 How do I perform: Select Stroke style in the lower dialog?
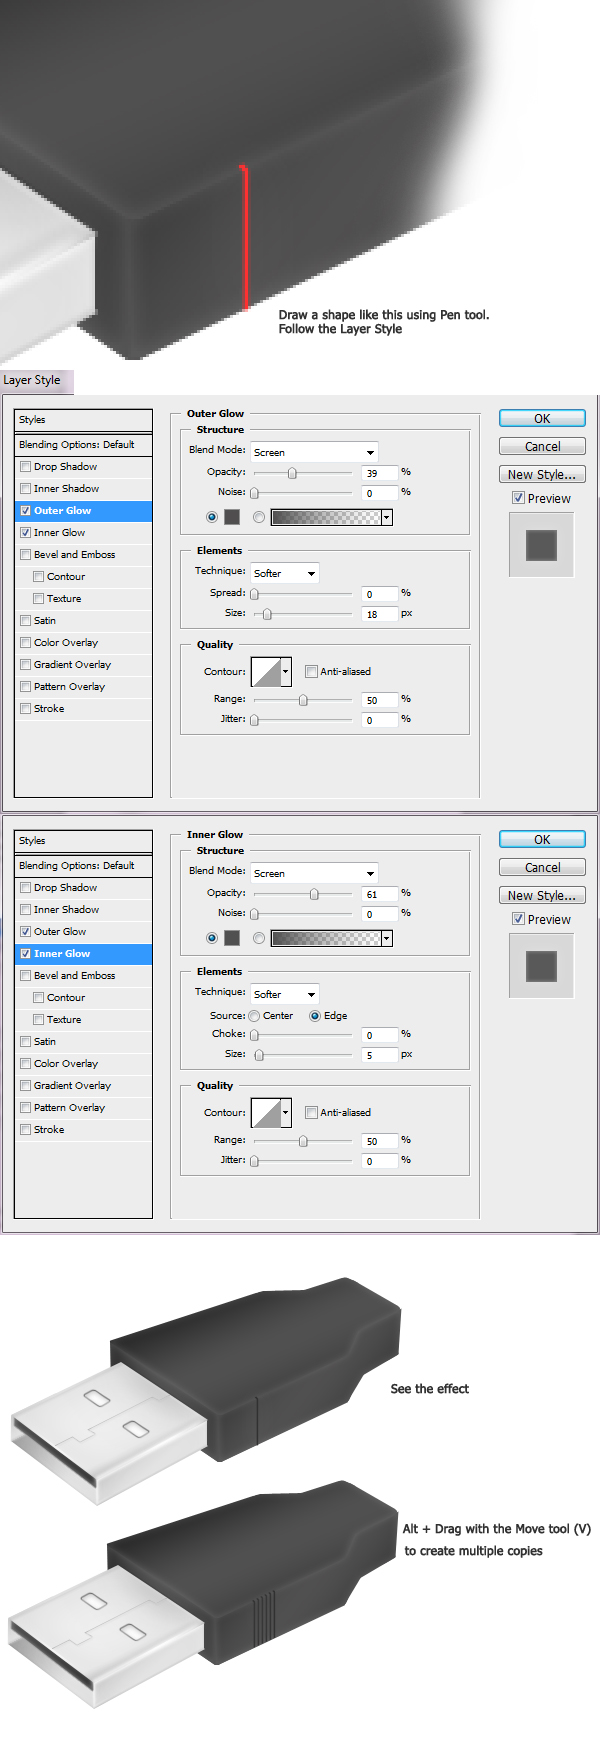pos(84,1130)
